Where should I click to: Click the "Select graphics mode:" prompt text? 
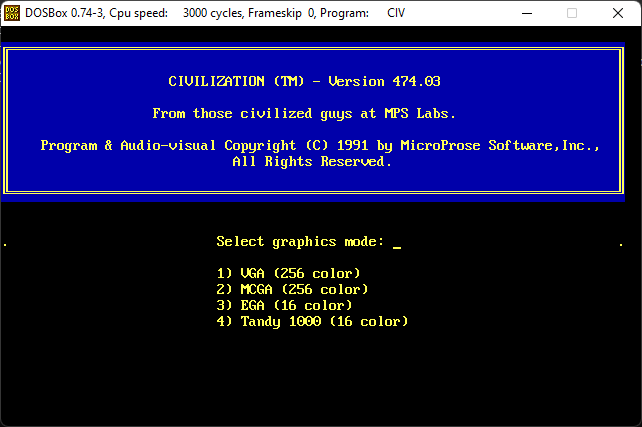(x=300, y=241)
